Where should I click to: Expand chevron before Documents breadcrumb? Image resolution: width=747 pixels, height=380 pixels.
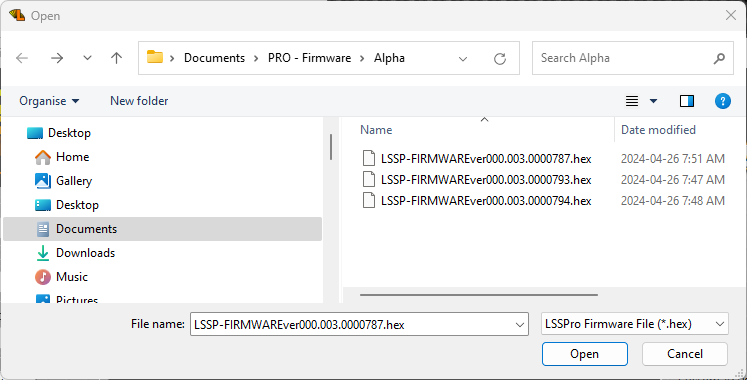tap(172, 58)
